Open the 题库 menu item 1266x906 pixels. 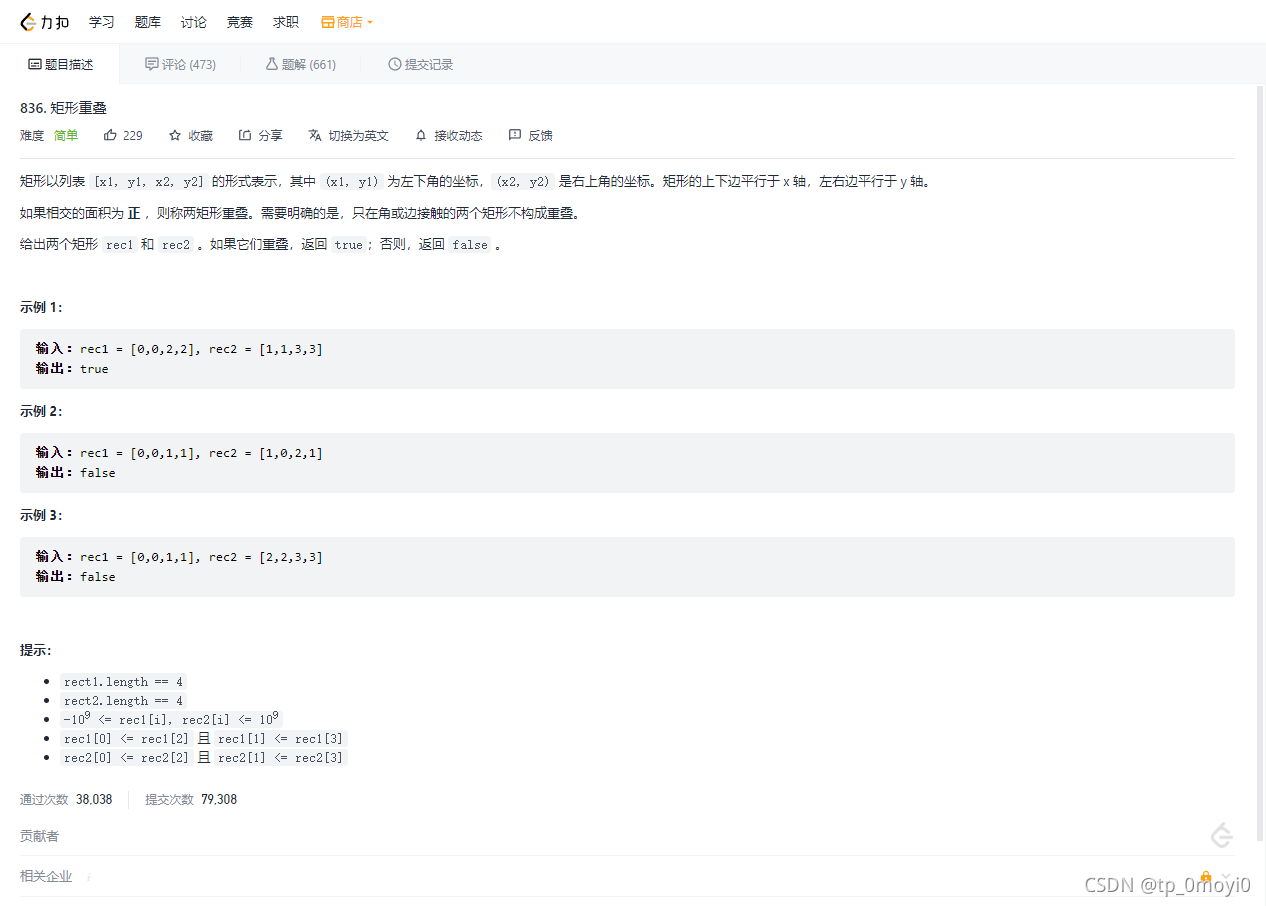147,21
